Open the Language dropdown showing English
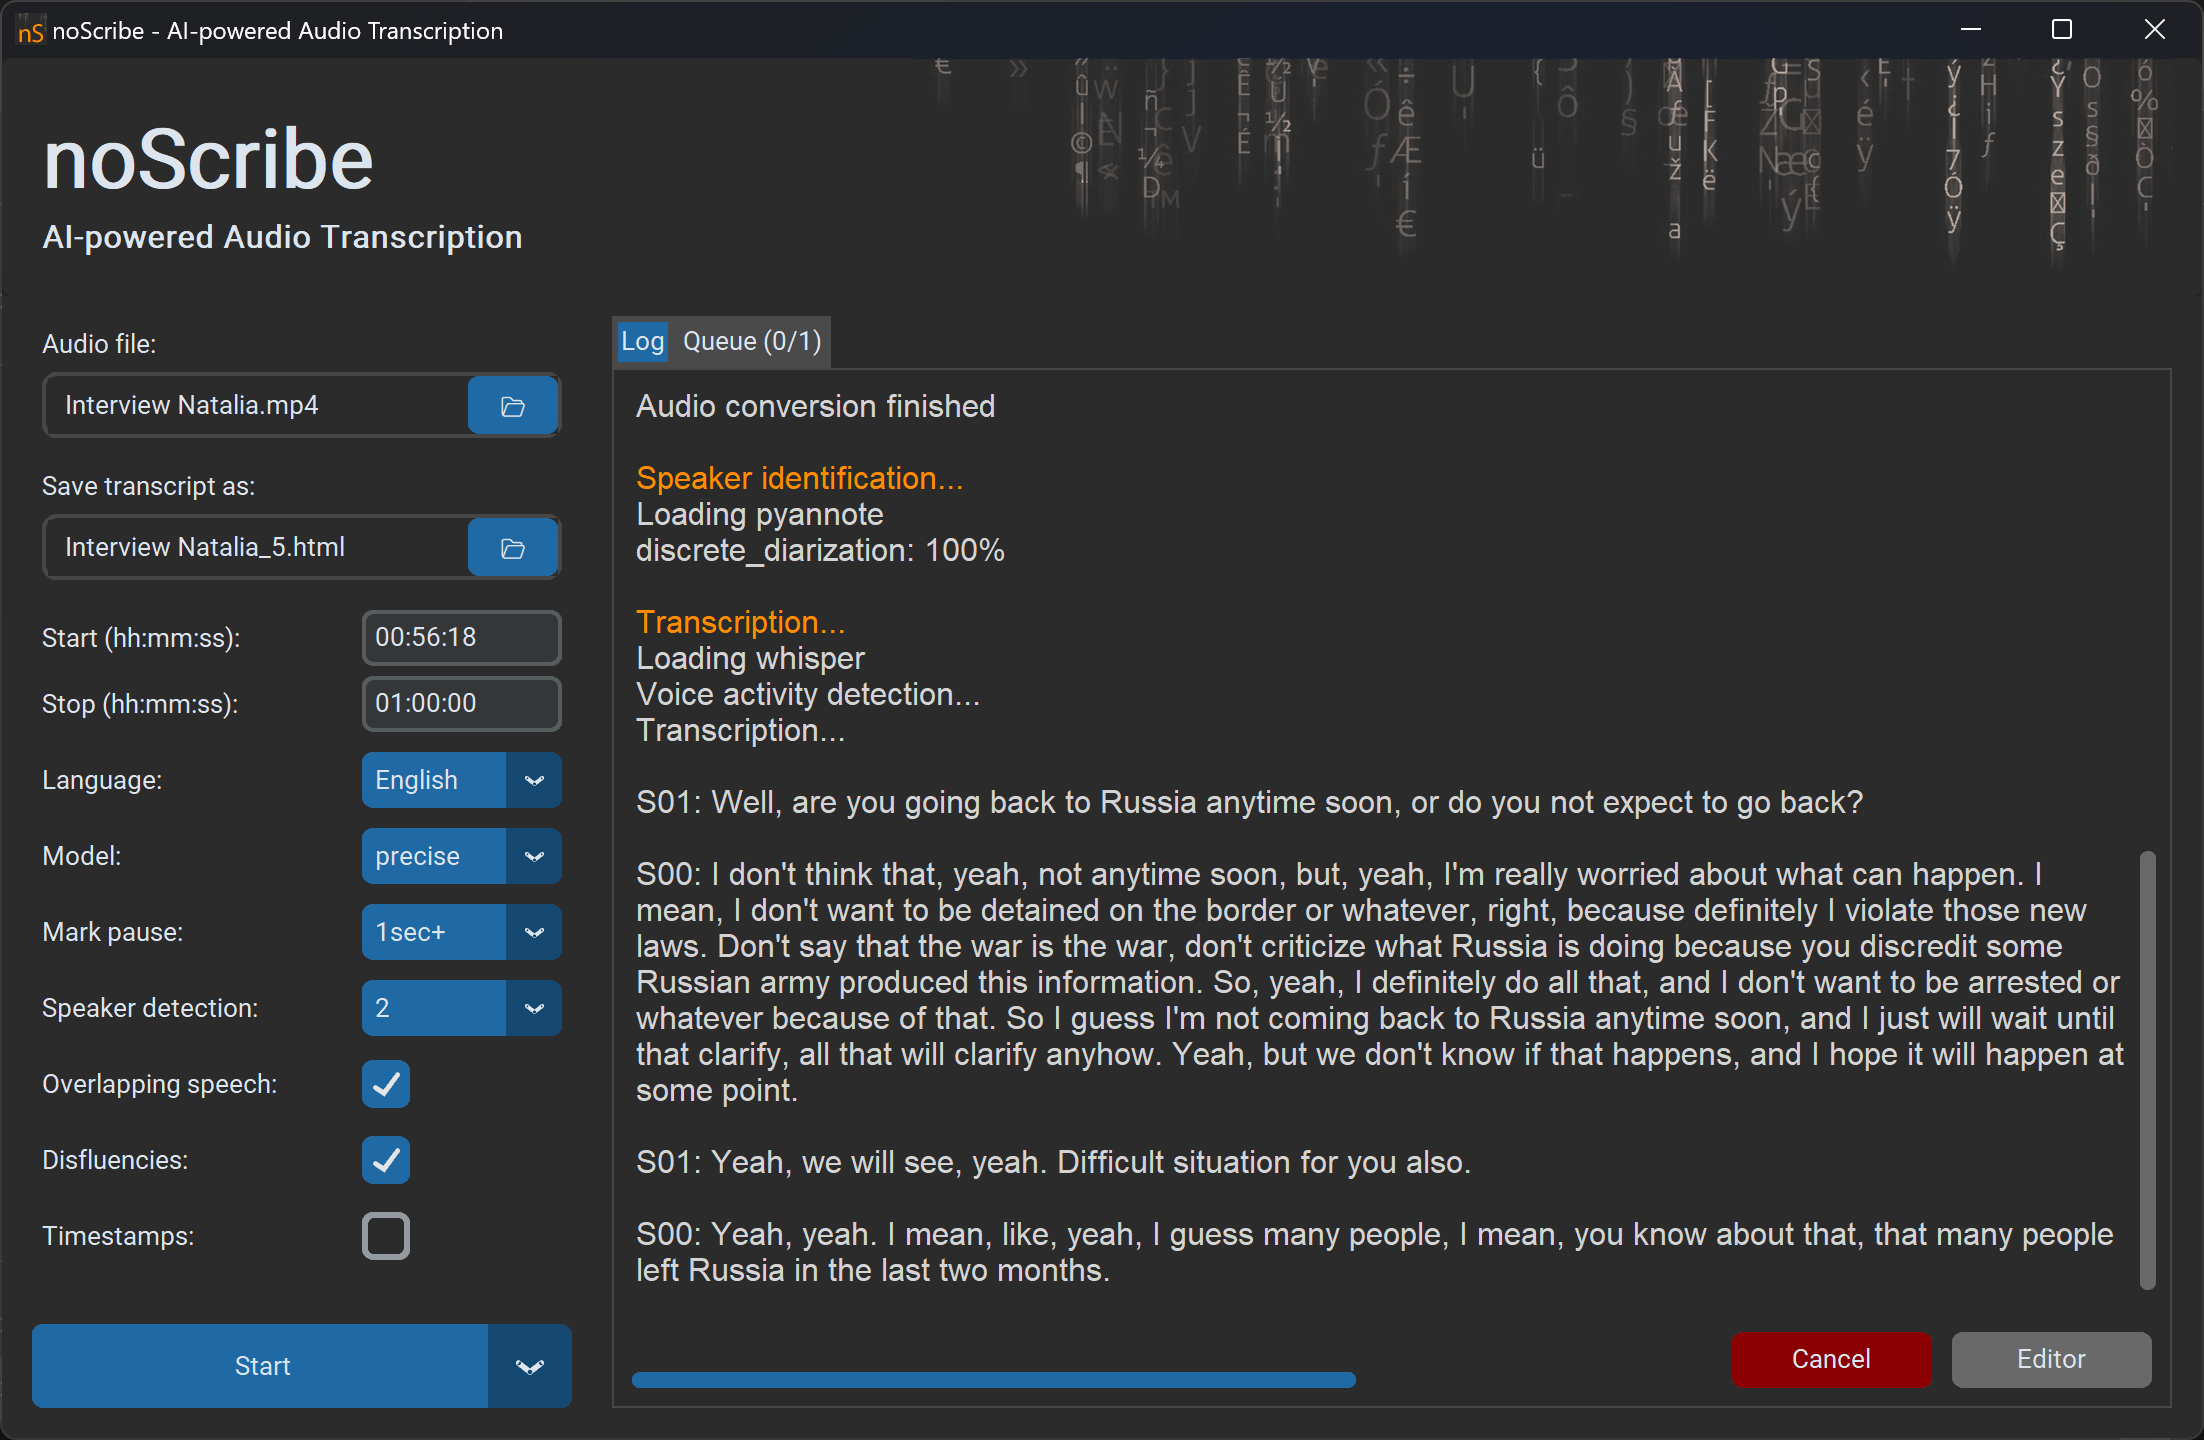 pyautogui.click(x=534, y=780)
